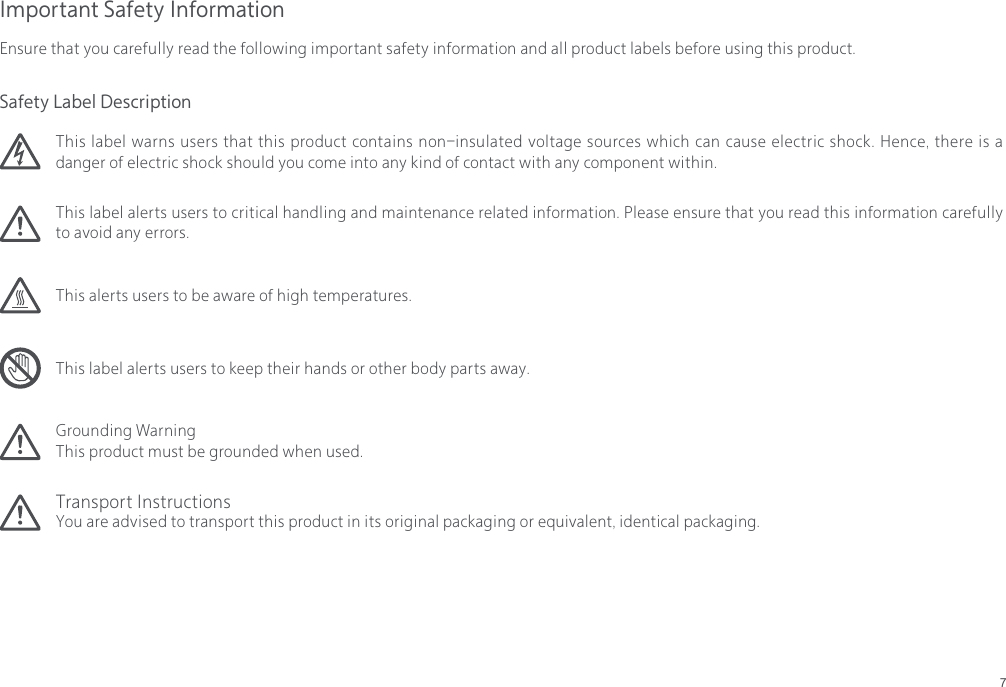
Task: Select the warning icon beside Grounding Warning
Action: (x=20, y=441)
